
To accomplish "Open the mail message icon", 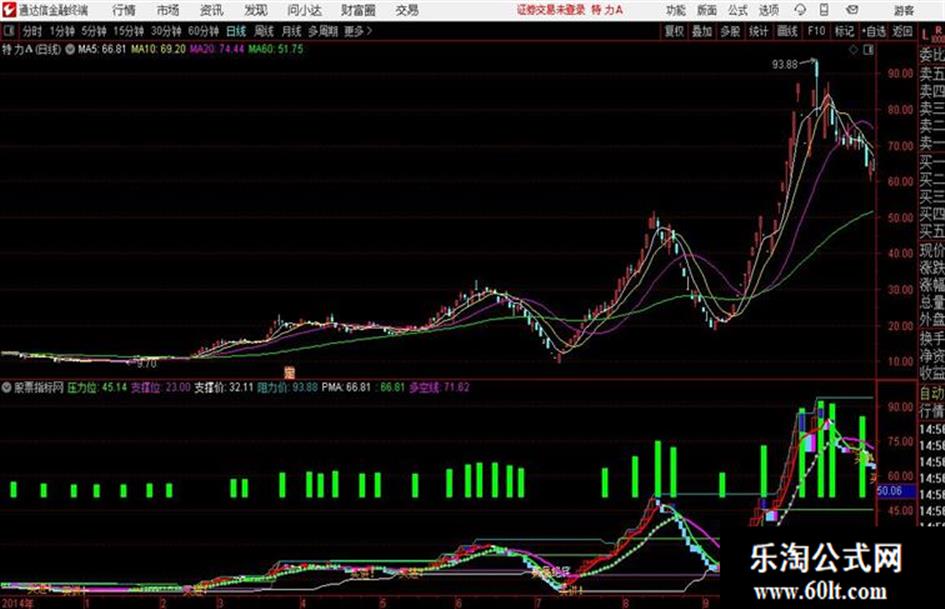I will pyautogui.click(x=852, y=10).
